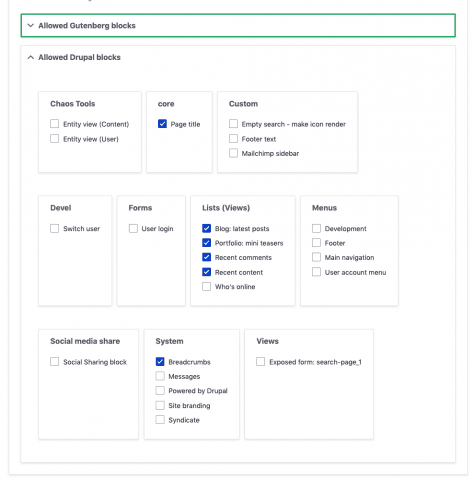Uncheck the Breadcrumbs checkbox
This screenshot has height=480, width=474.
point(160,362)
